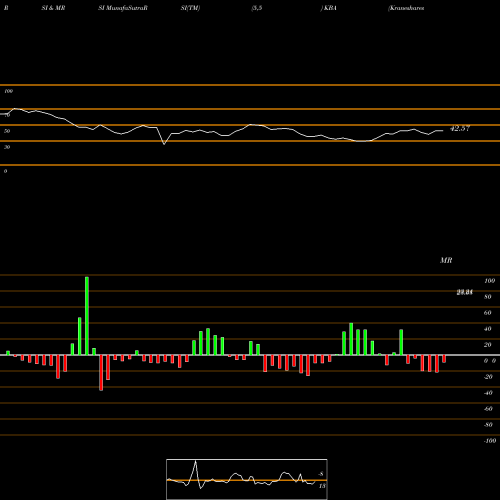Select the RSI value label 42.57

[x=460, y=128]
